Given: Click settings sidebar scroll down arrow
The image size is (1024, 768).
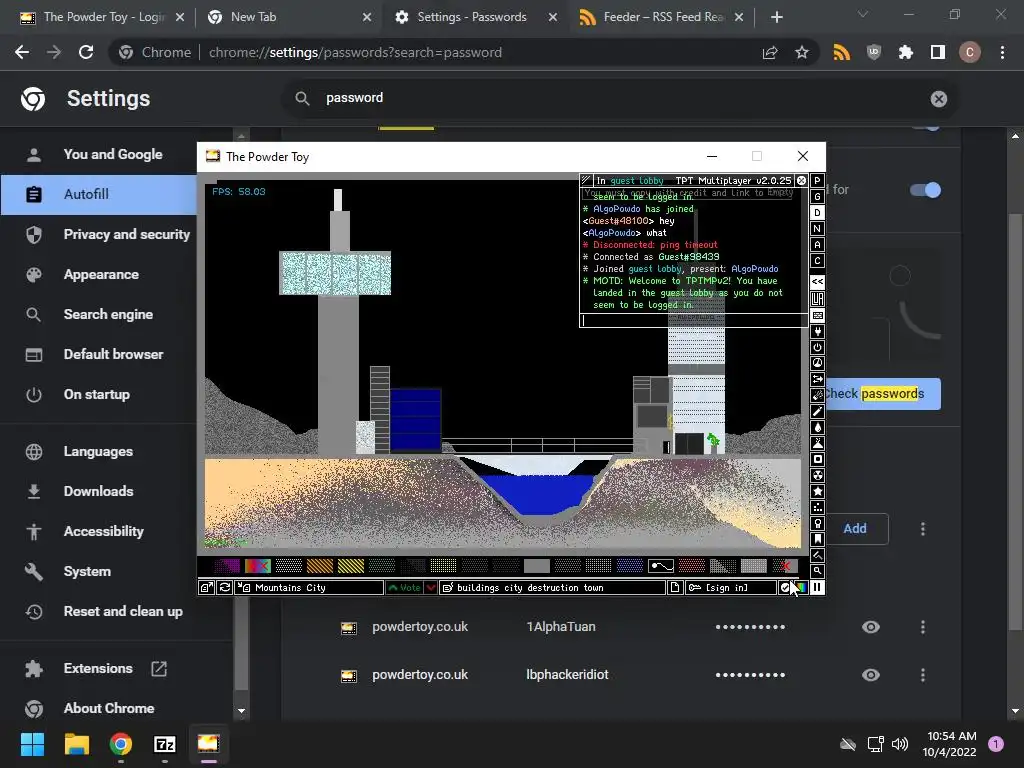Looking at the screenshot, I should (x=242, y=711).
